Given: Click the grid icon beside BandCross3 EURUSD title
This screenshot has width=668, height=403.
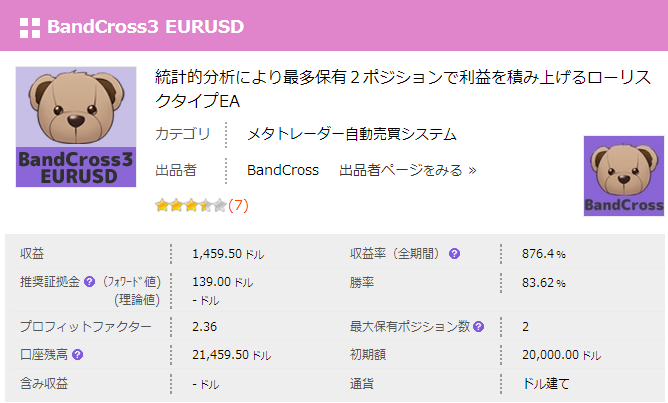Looking at the screenshot, I should (x=30, y=28).
